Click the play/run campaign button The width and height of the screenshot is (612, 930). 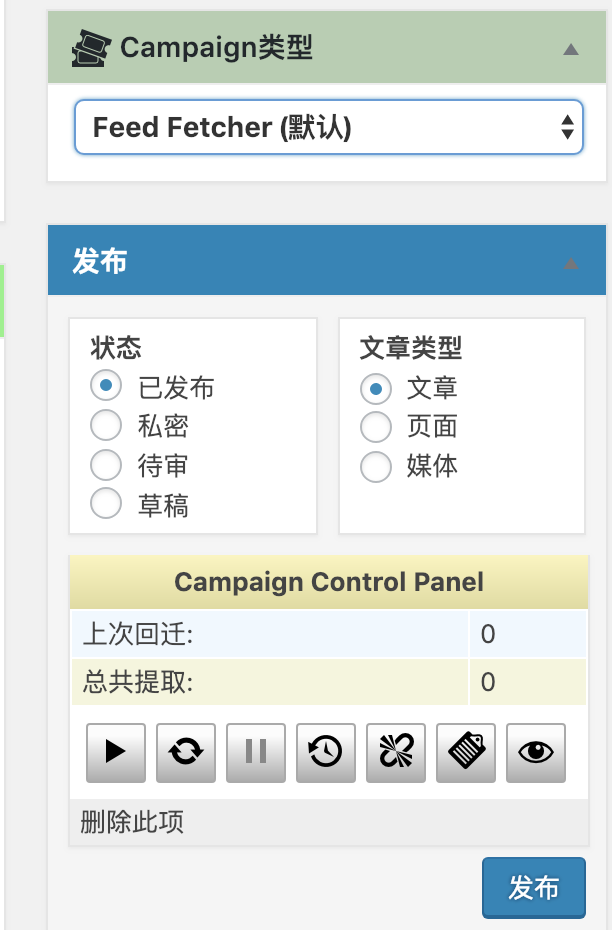pos(116,752)
